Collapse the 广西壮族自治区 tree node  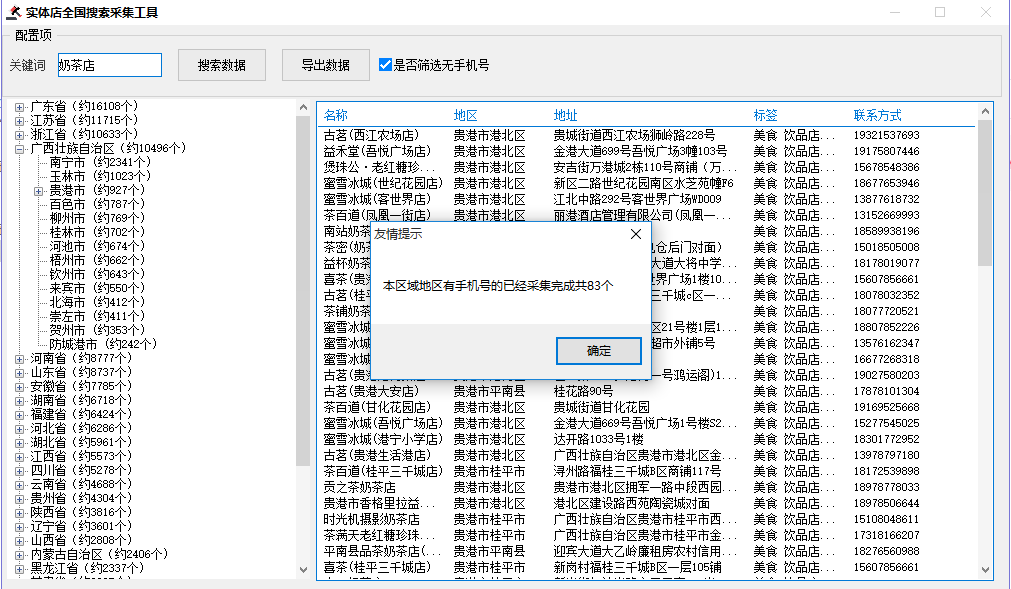[20, 148]
